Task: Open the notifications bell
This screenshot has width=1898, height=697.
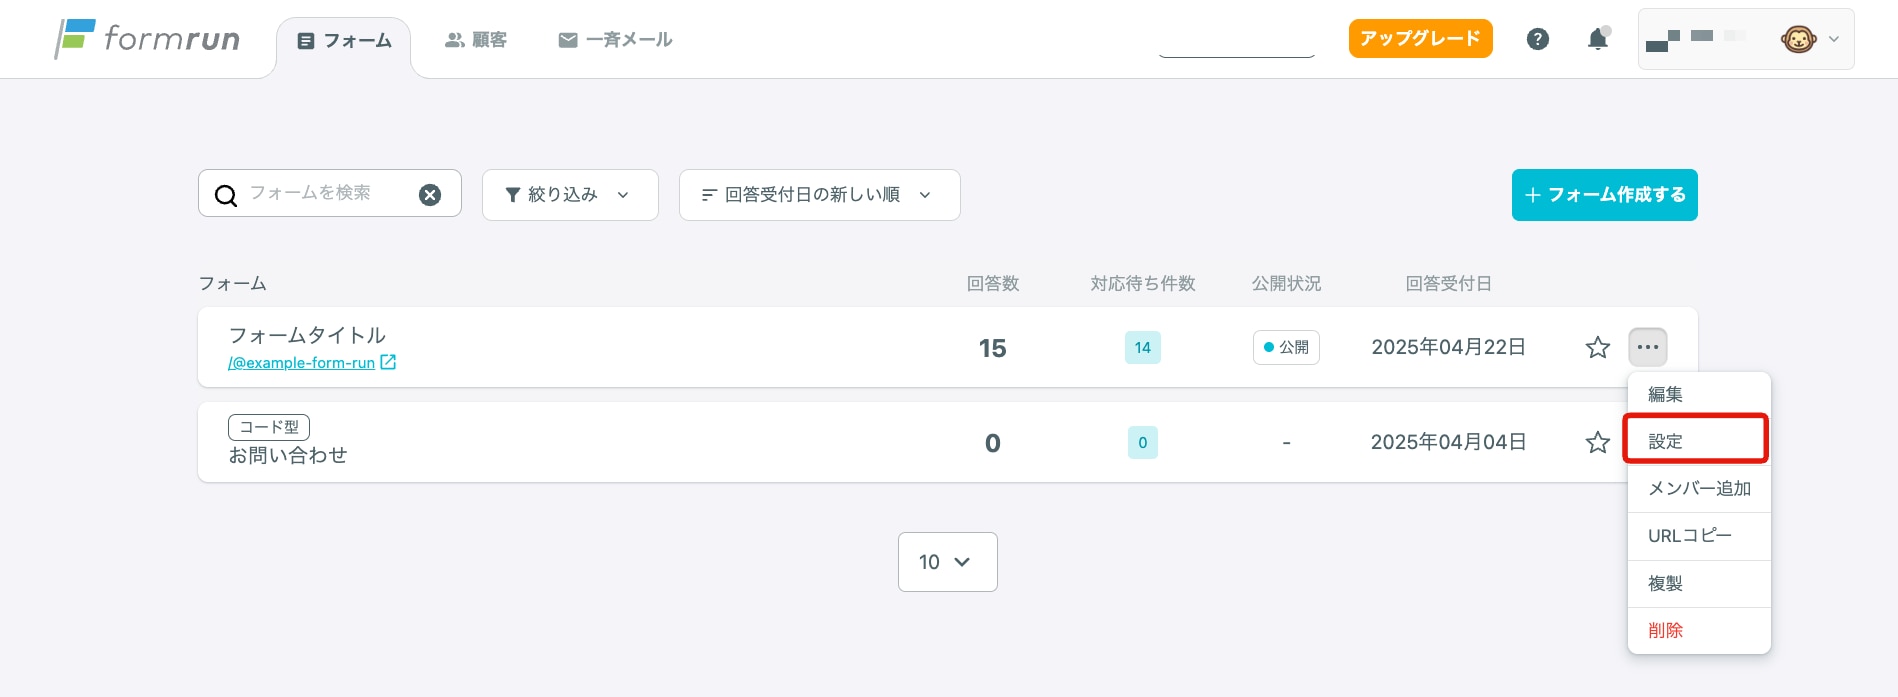Action: (x=1597, y=39)
